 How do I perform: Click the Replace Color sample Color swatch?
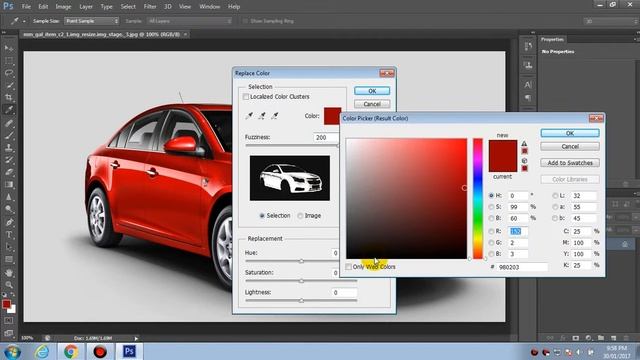click(x=332, y=116)
